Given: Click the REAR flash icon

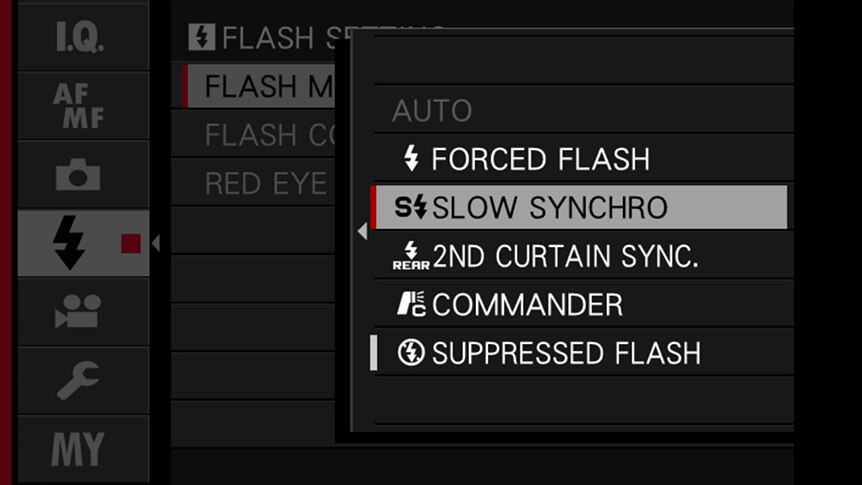Looking at the screenshot, I should (411, 256).
